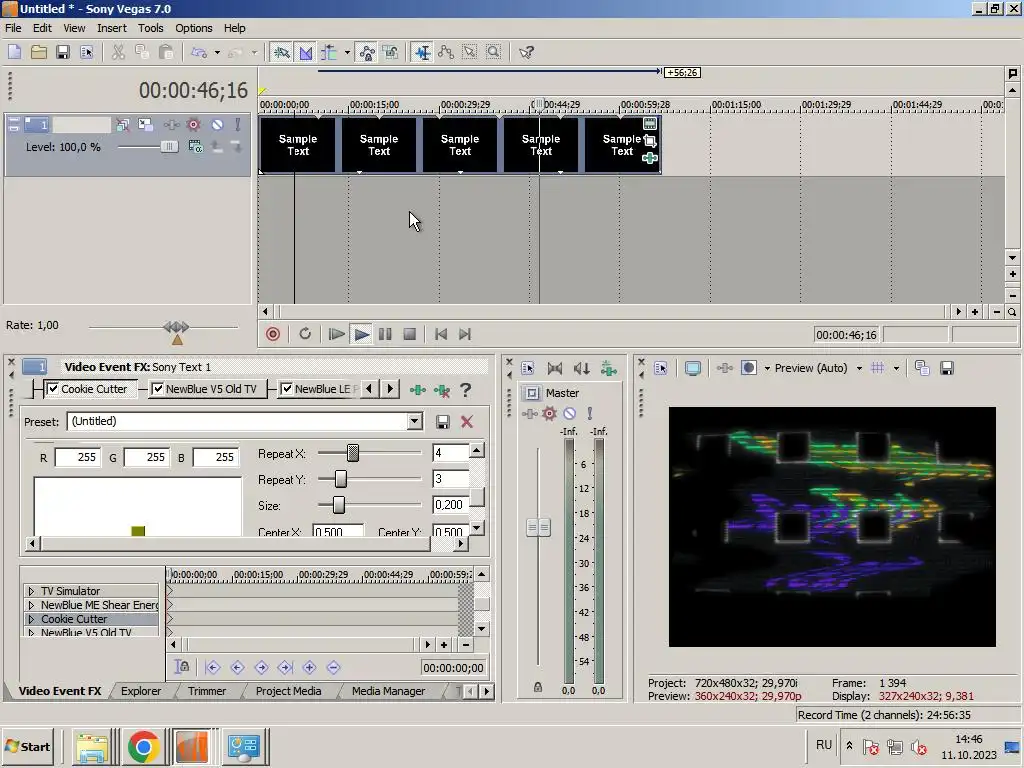The height and width of the screenshot is (768, 1024).
Task: Click the Stop transport button
Action: pyautogui.click(x=409, y=334)
